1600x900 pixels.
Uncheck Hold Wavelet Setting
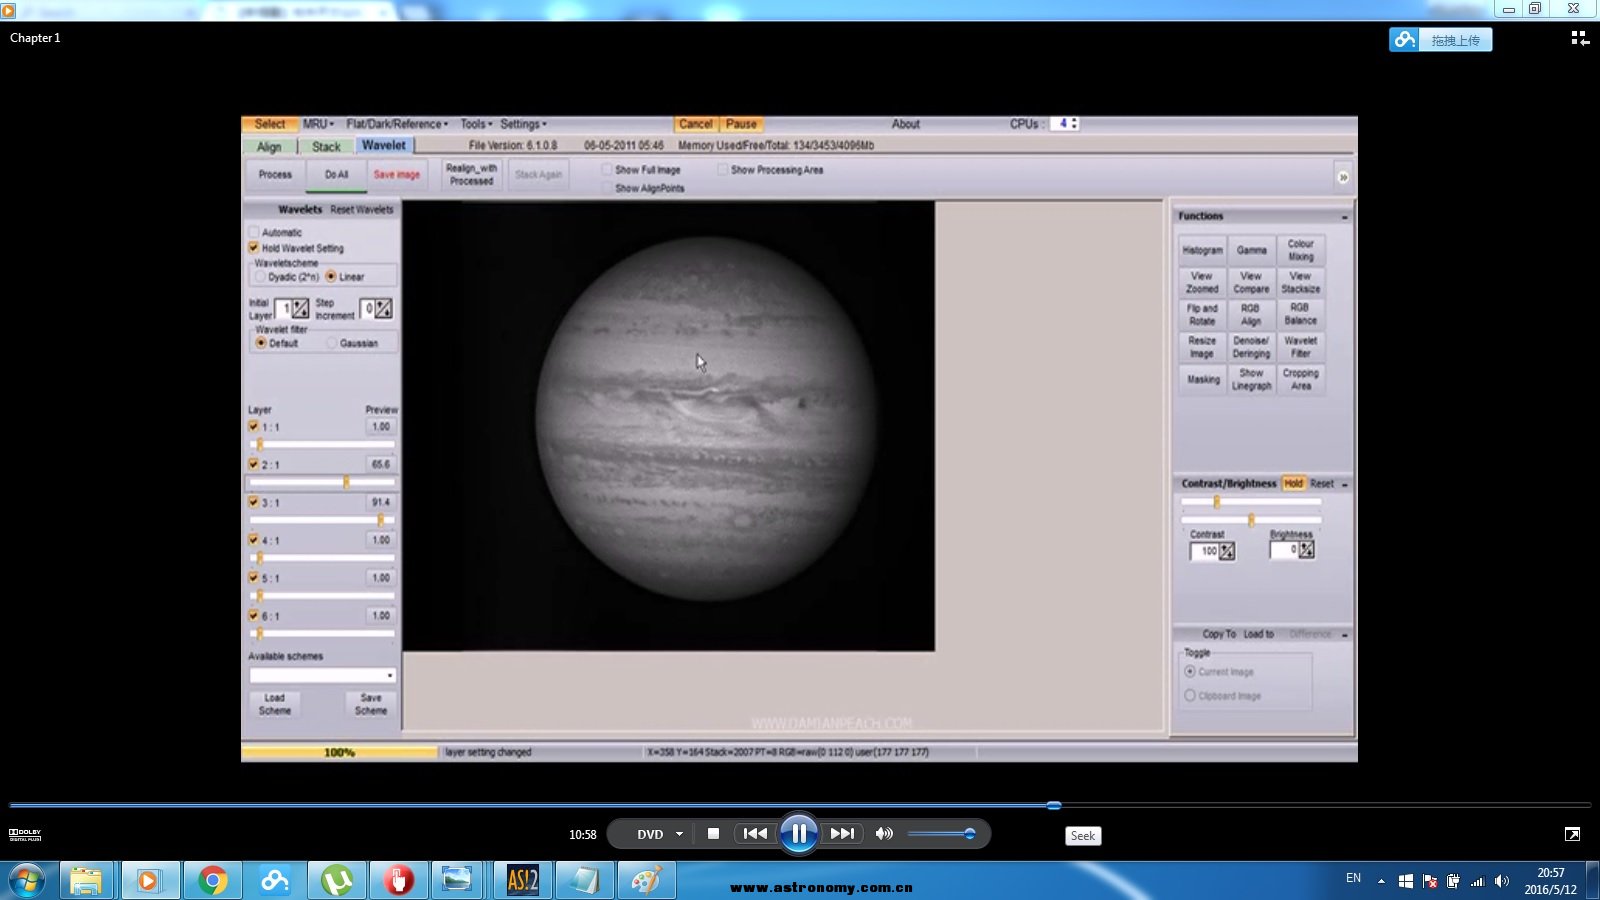click(x=254, y=247)
